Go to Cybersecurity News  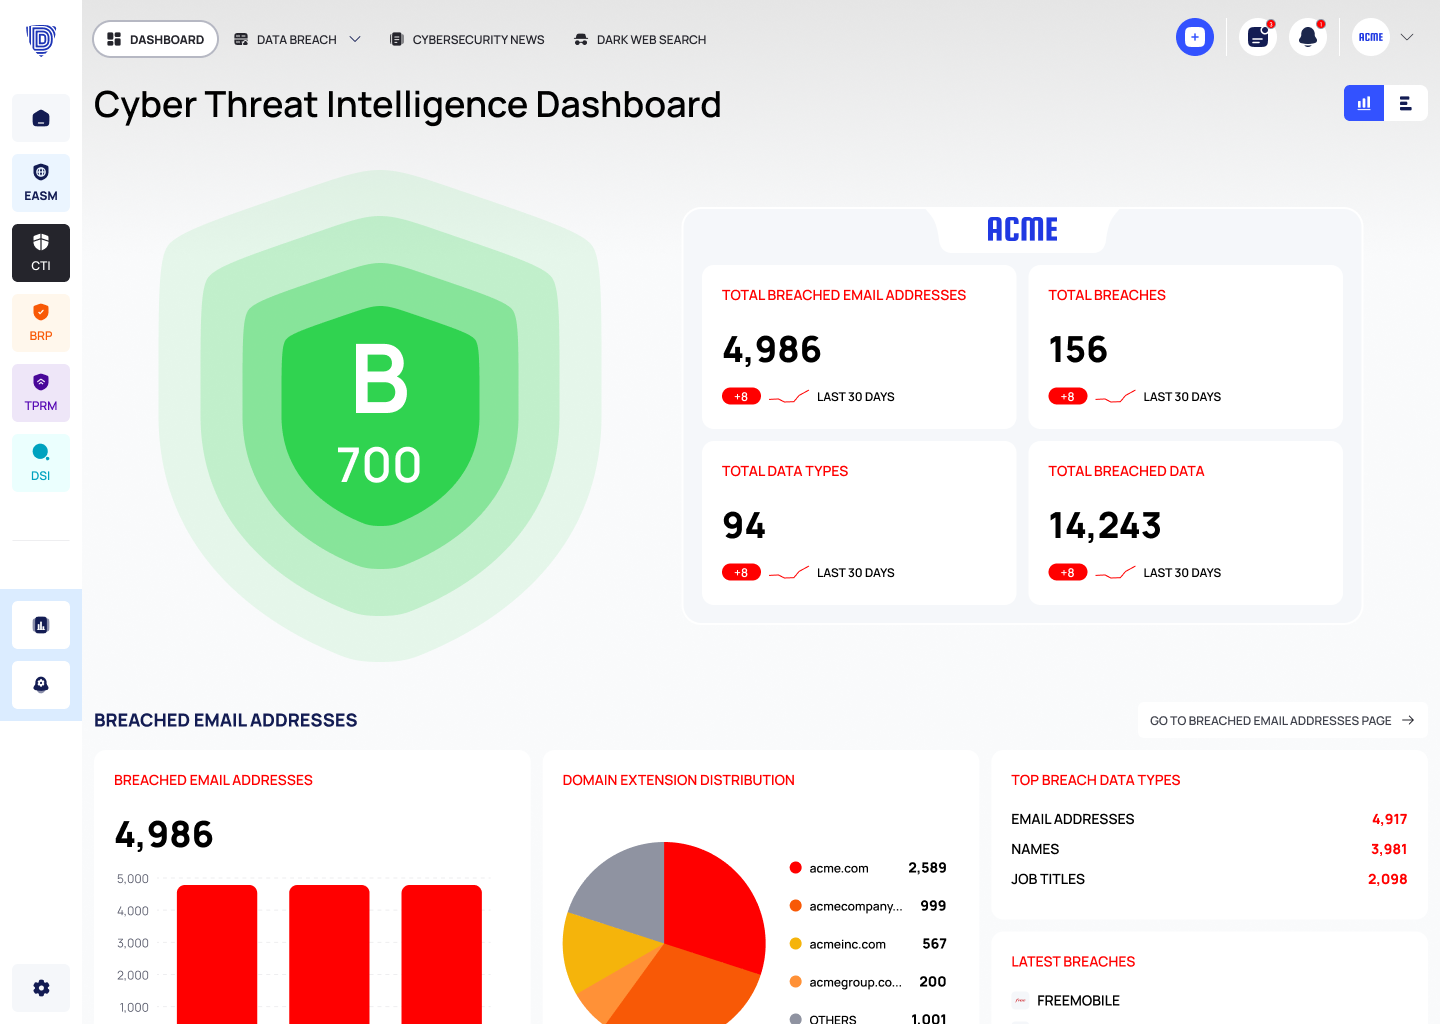click(467, 39)
